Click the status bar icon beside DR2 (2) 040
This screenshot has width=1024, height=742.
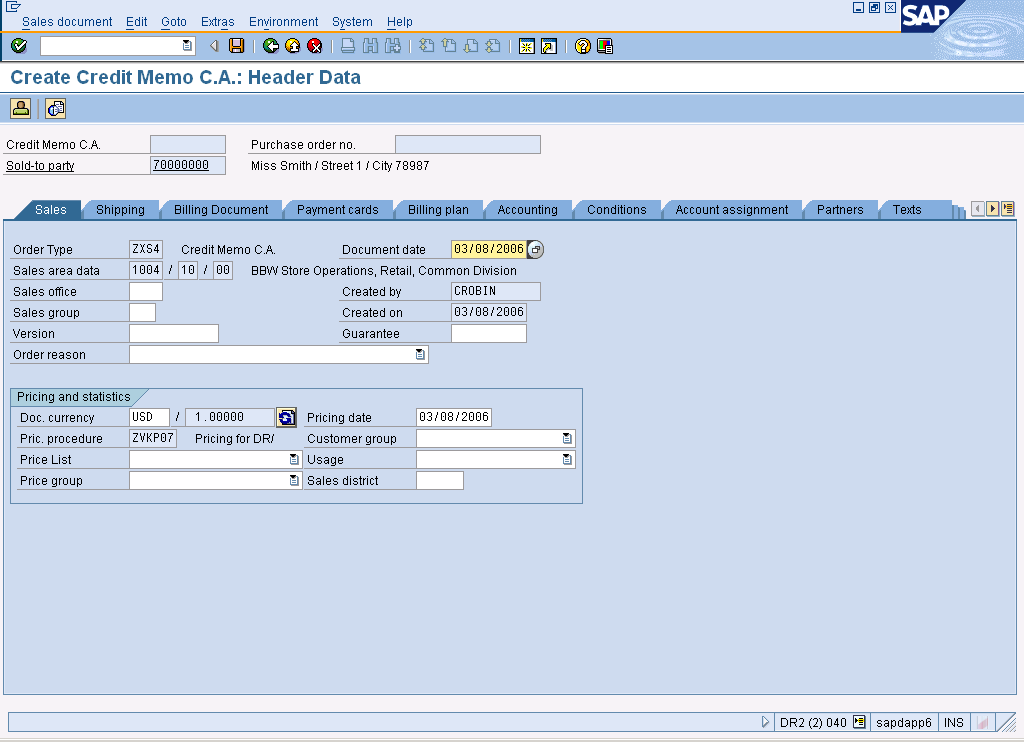(859, 722)
